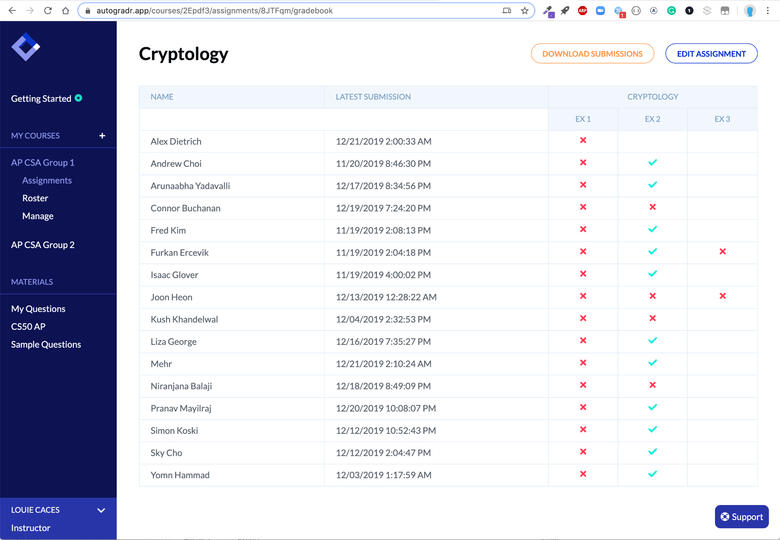Click Connor Buchanan's EX 2 red cross
This screenshot has width=780, height=540.
(653, 207)
